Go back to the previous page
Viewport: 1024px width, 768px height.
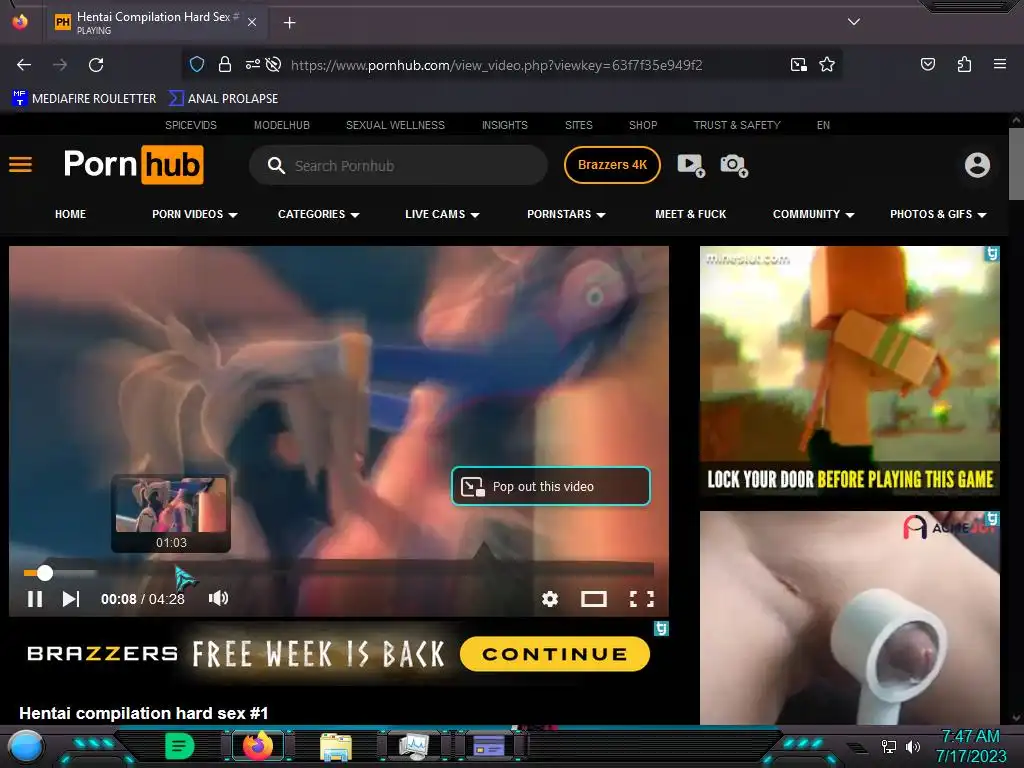click(x=24, y=65)
